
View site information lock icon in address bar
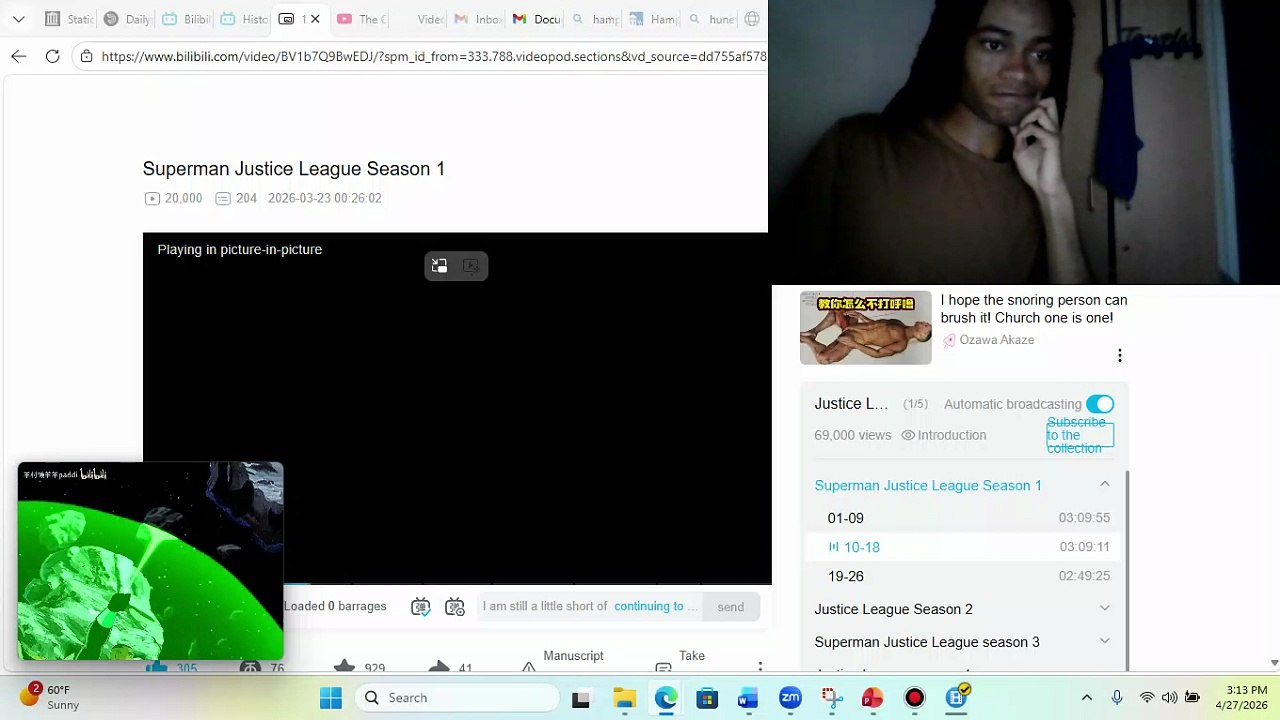click(87, 56)
